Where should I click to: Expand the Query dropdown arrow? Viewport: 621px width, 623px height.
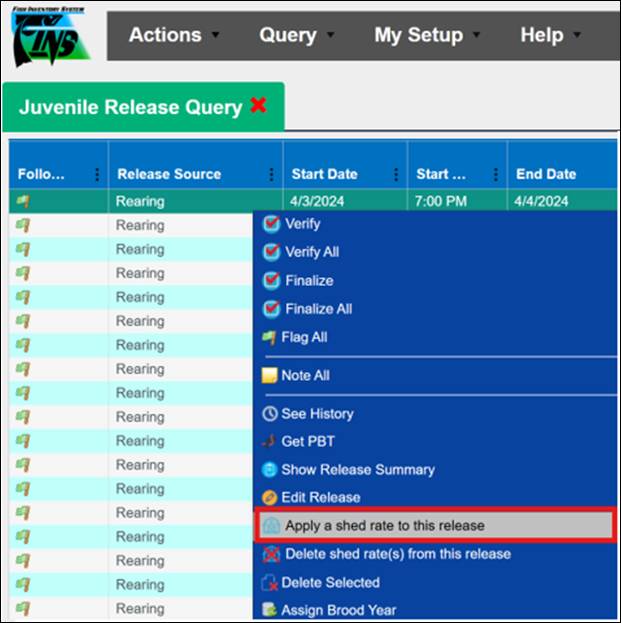330,35
